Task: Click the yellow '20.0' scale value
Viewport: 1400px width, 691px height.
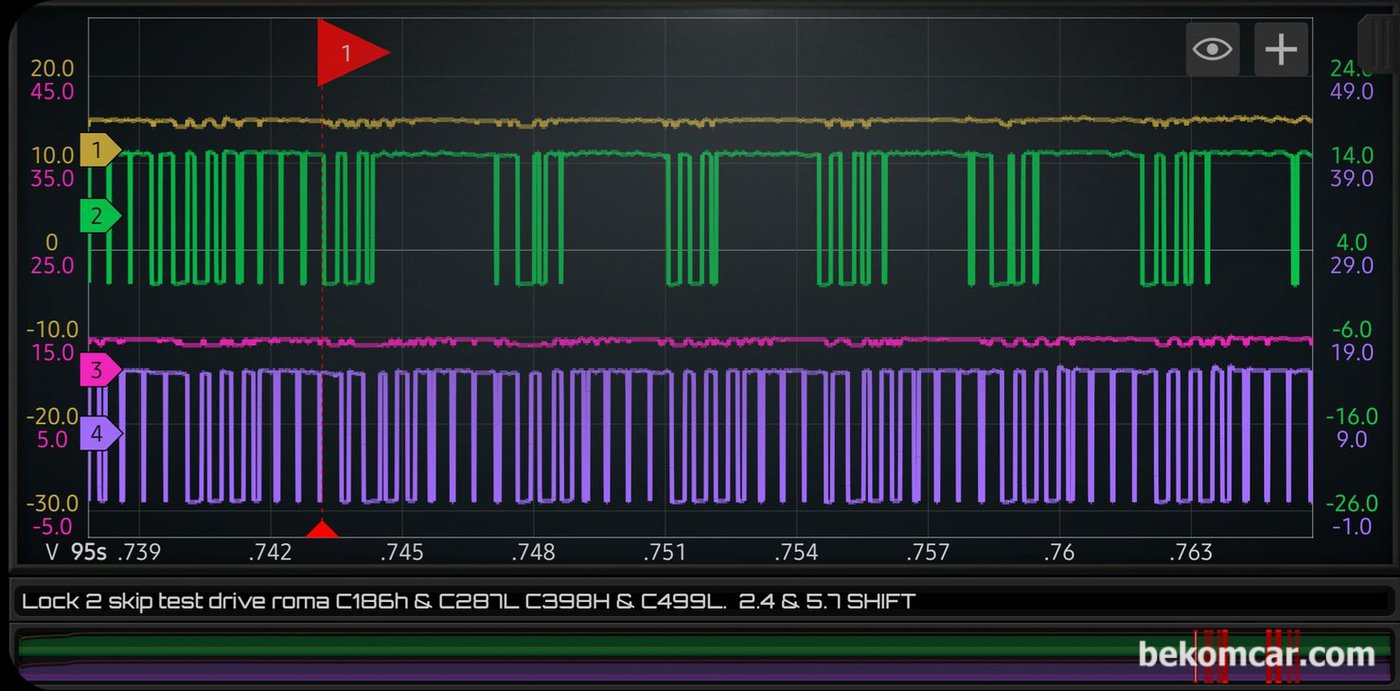Action: pos(52,69)
